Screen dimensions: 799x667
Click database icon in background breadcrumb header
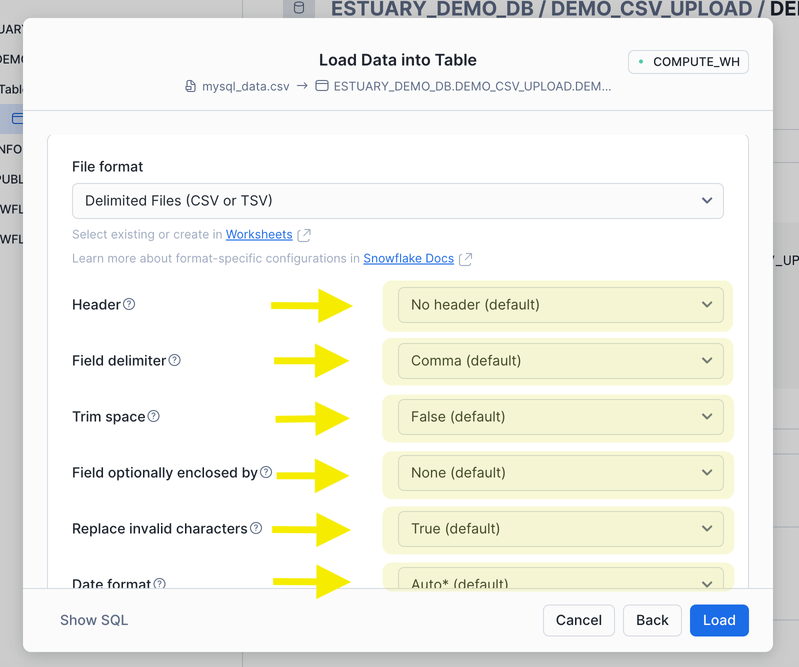(299, 8)
